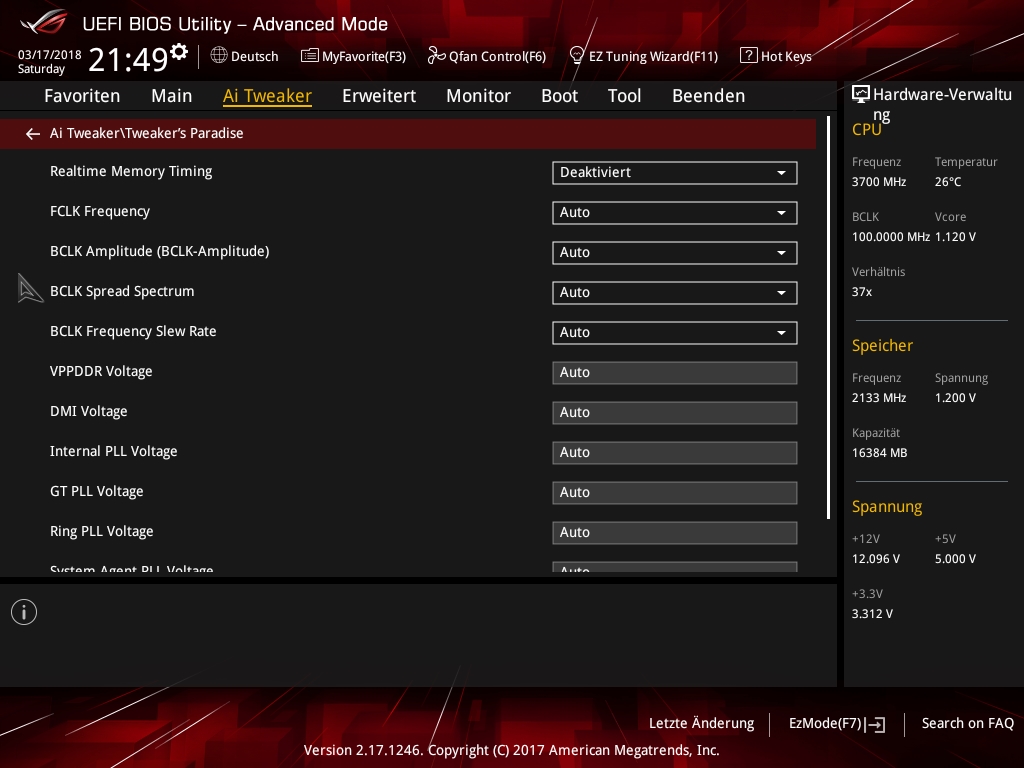
Task: Click the GT PLL Voltage field
Action: point(675,492)
